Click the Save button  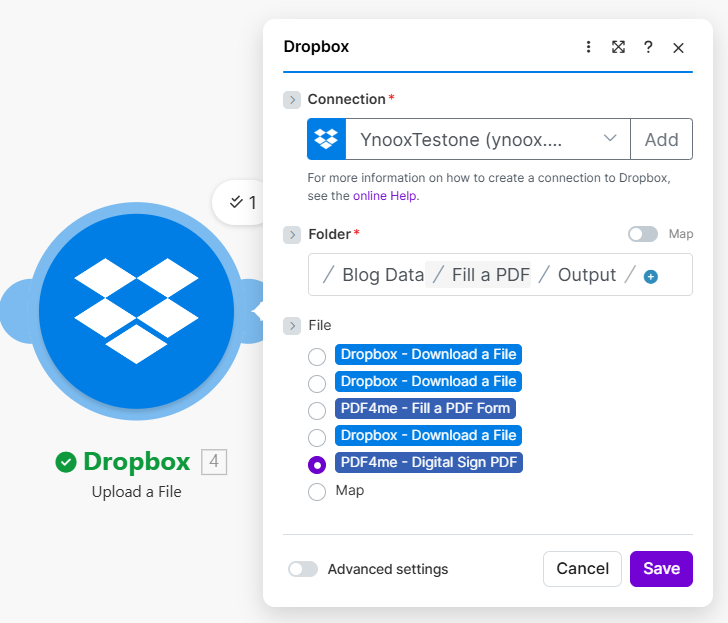tap(661, 569)
